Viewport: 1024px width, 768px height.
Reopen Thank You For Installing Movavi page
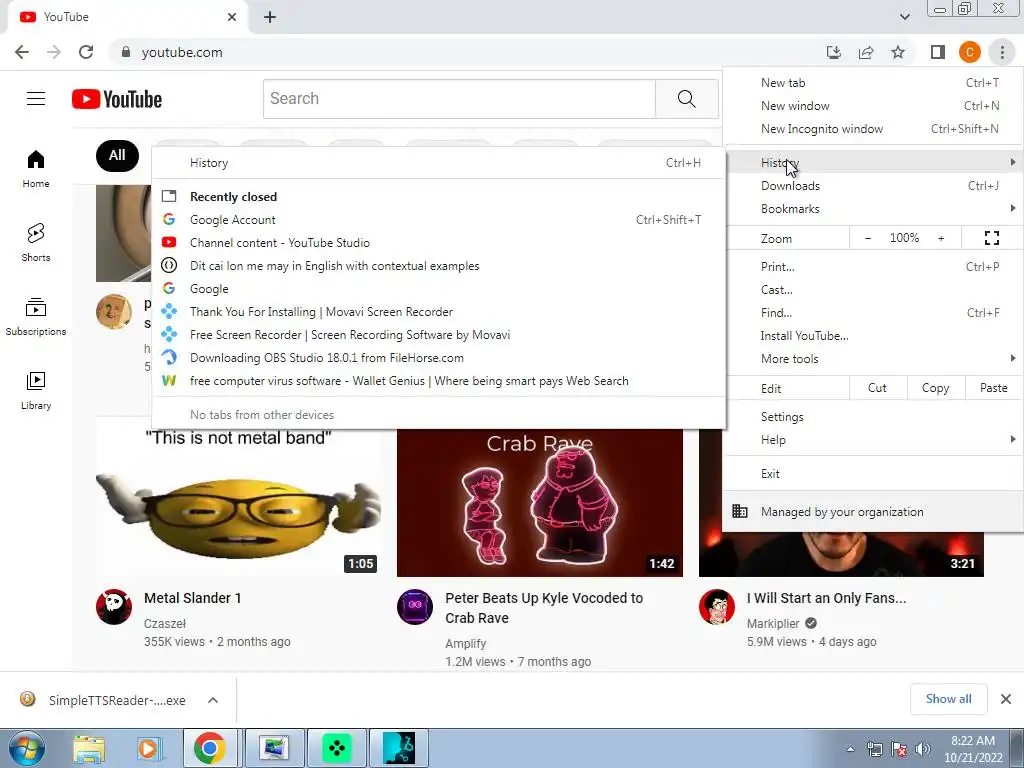click(438, 312)
